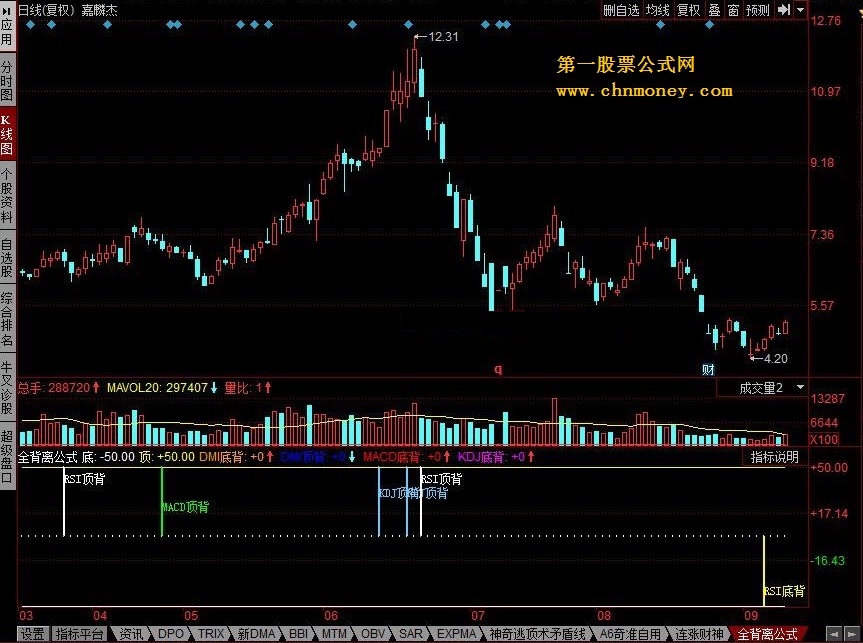
Task: Click the 总手: 288720 volume readout
Action: point(59,388)
